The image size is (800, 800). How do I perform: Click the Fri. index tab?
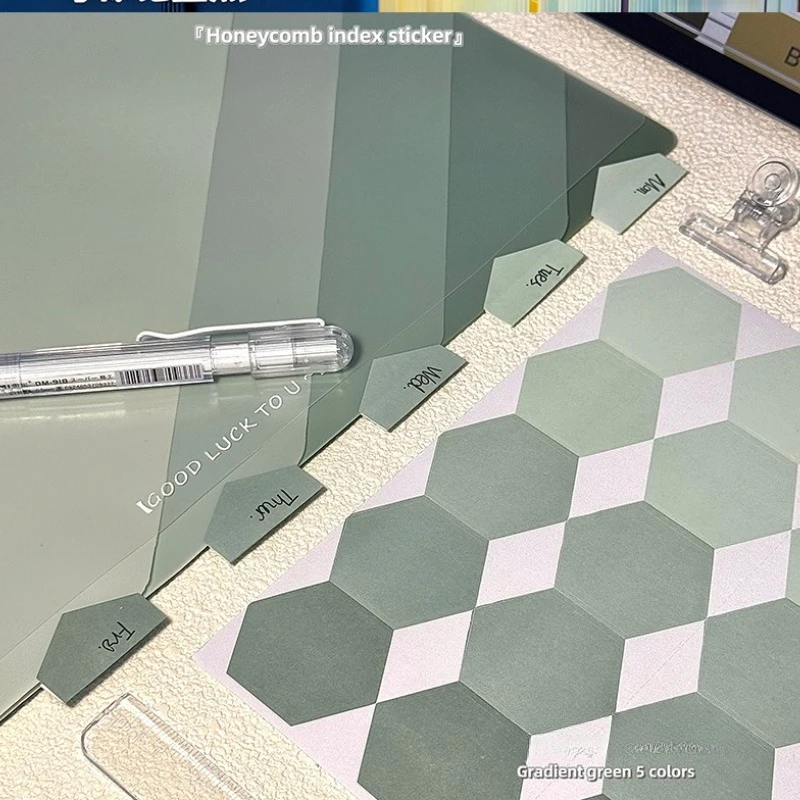coord(102,647)
